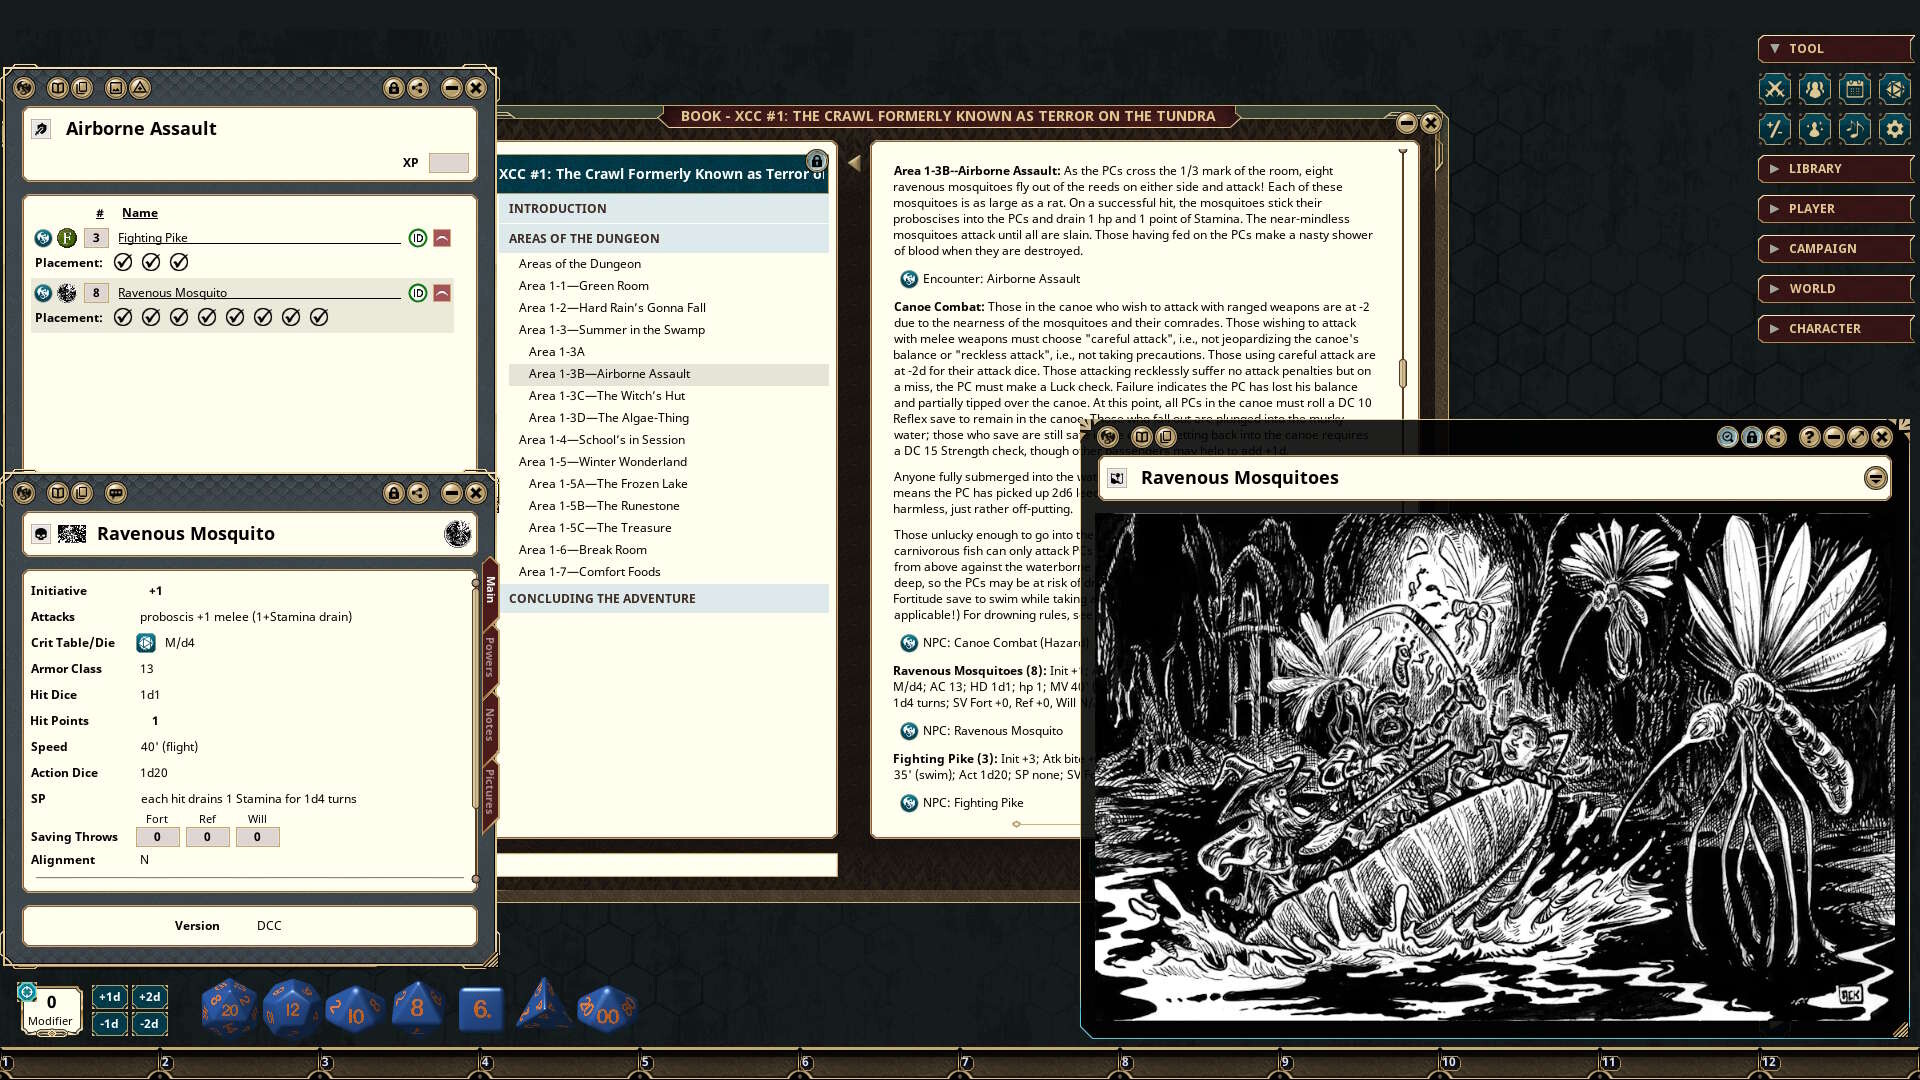Roll the d8 die

(x=416, y=1008)
